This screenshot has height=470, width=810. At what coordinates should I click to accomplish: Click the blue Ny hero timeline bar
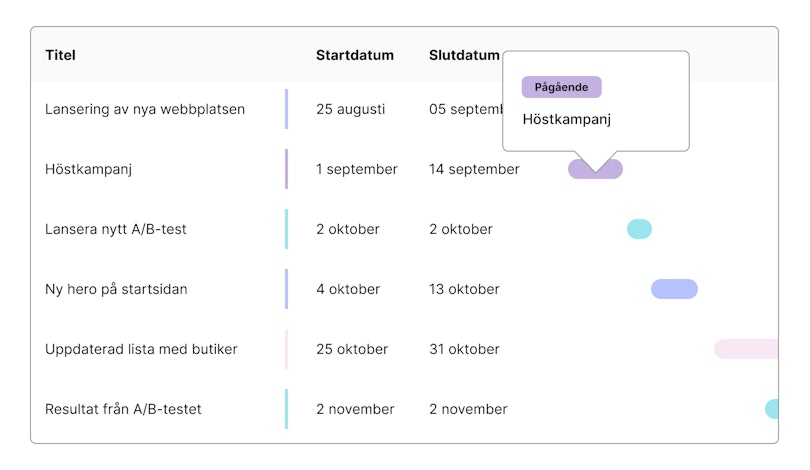click(x=674, y=289)
